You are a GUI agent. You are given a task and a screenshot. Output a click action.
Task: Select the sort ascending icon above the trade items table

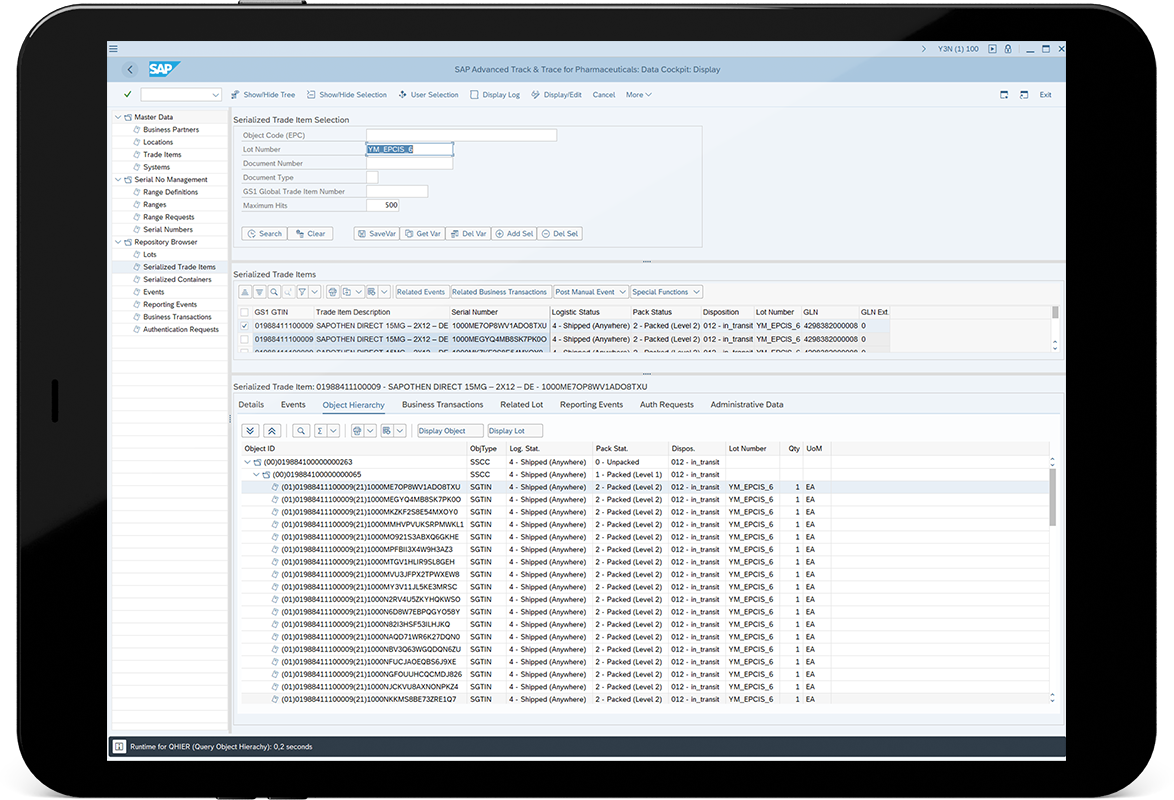click(245, 291)
